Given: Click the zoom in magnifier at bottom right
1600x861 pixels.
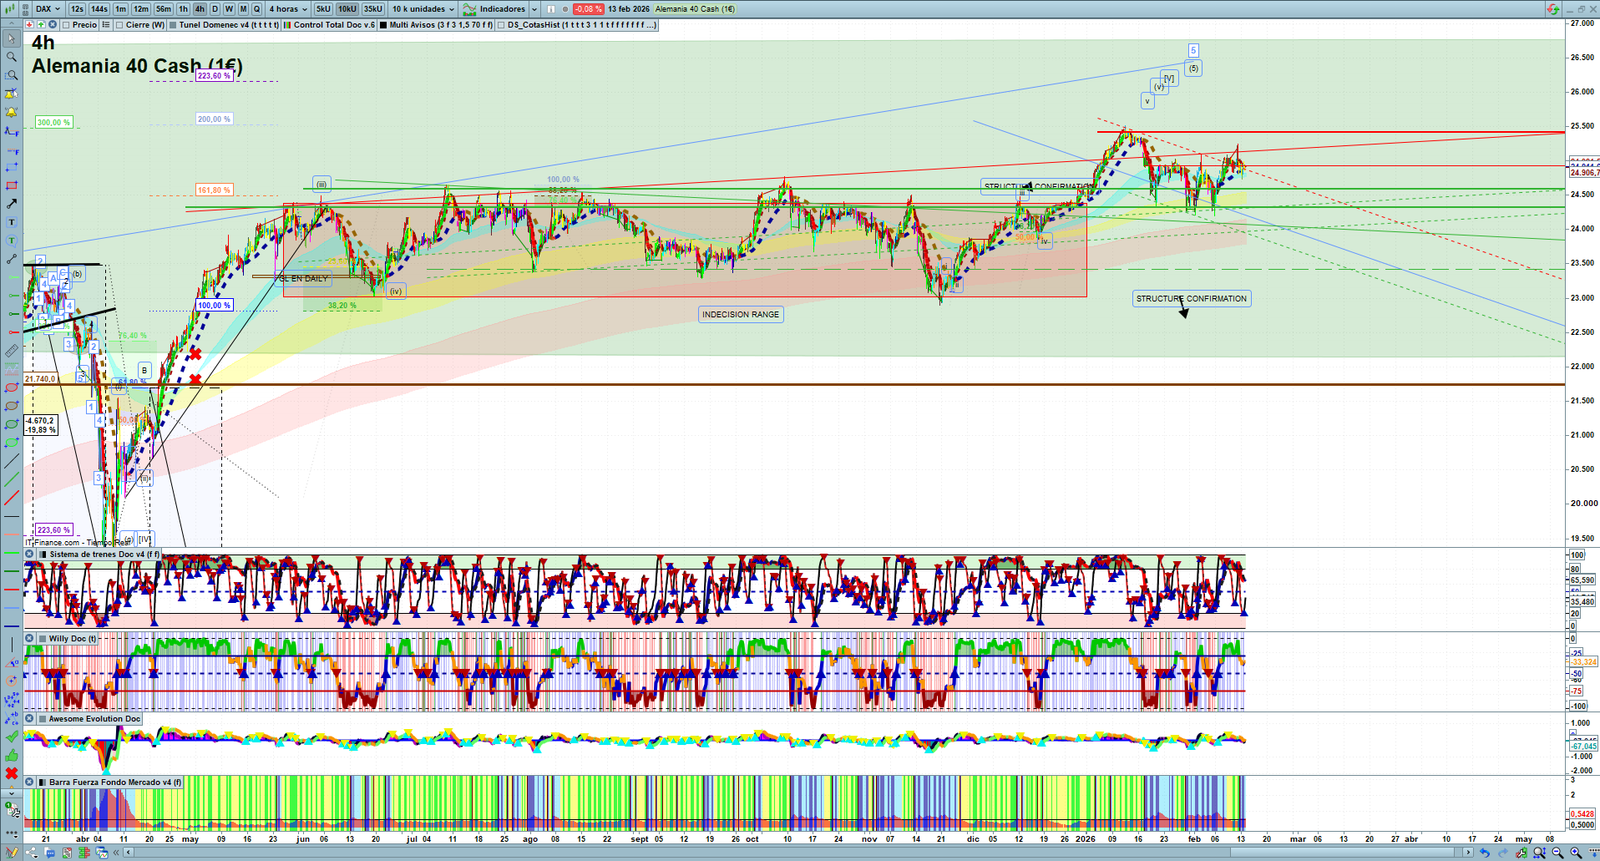Looking at the screenshot, I should tap(1576, 853).
